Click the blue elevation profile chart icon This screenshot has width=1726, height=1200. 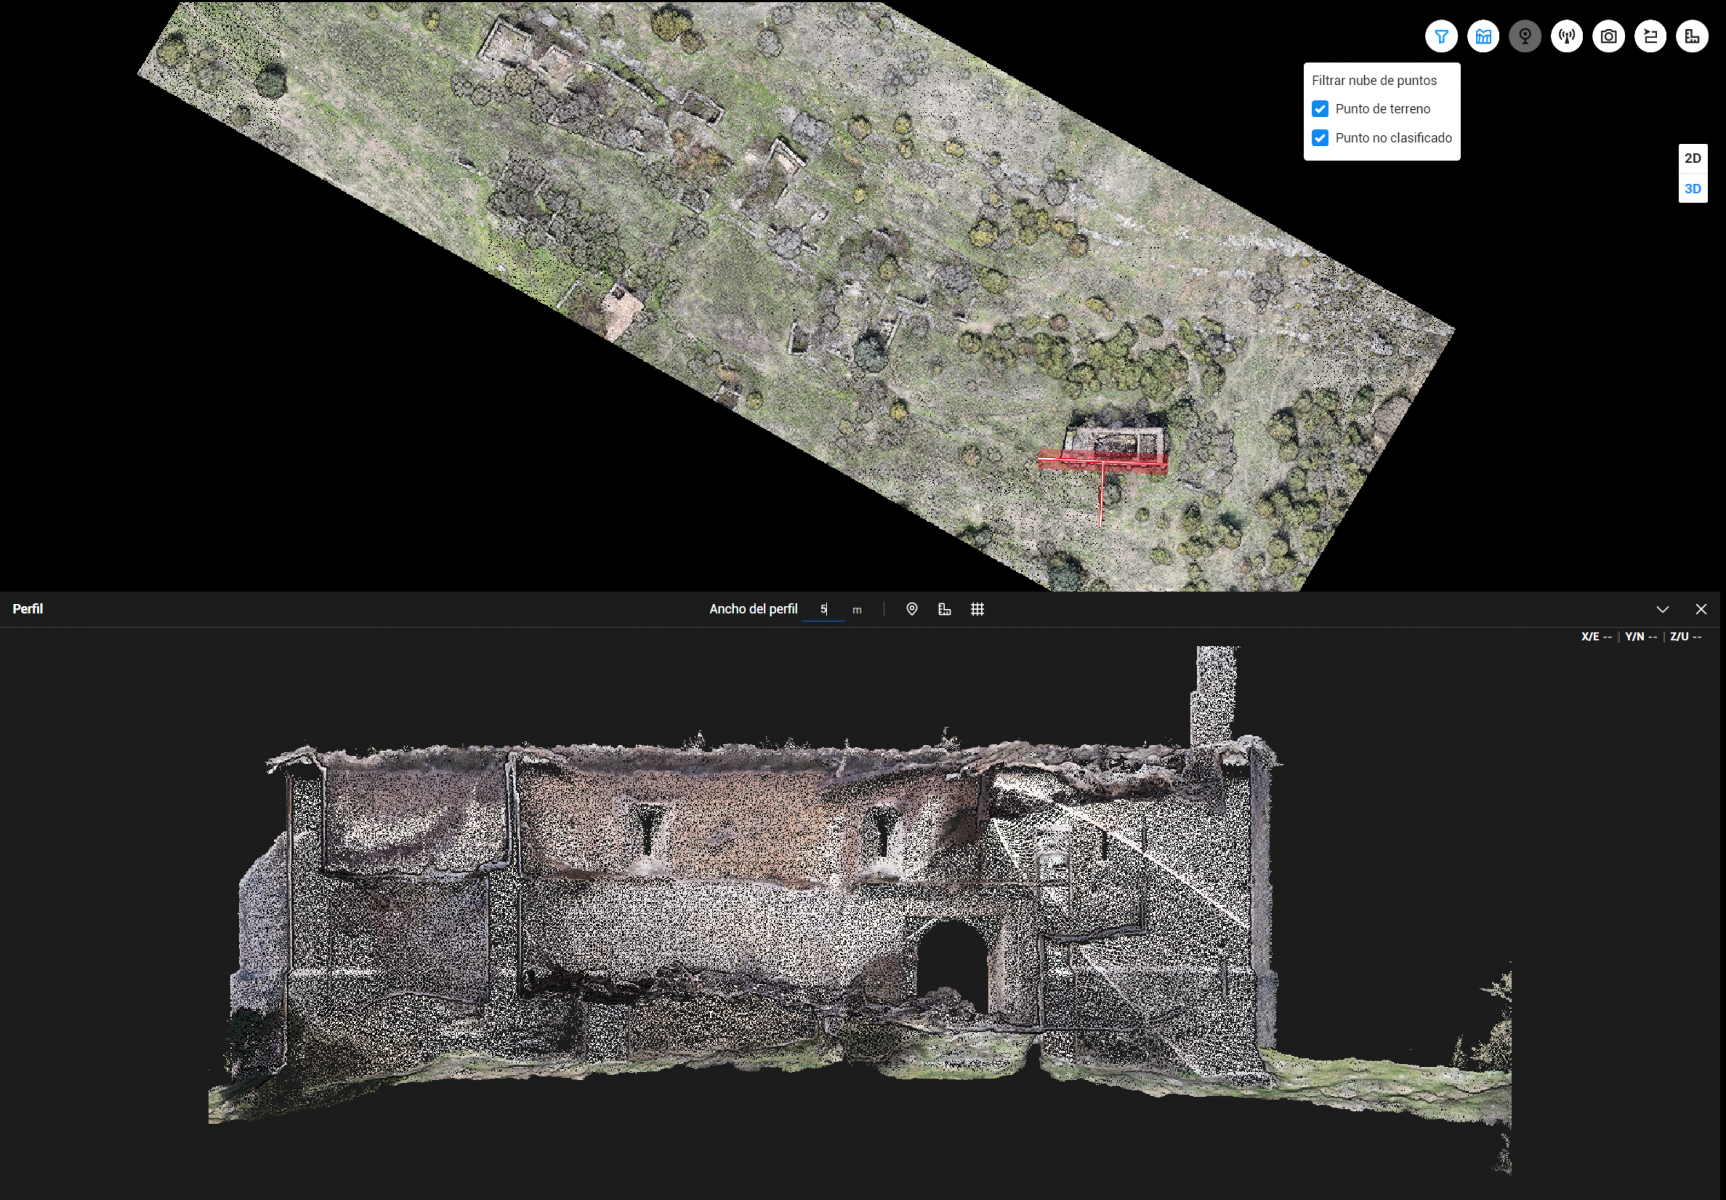pos(1483,37)
